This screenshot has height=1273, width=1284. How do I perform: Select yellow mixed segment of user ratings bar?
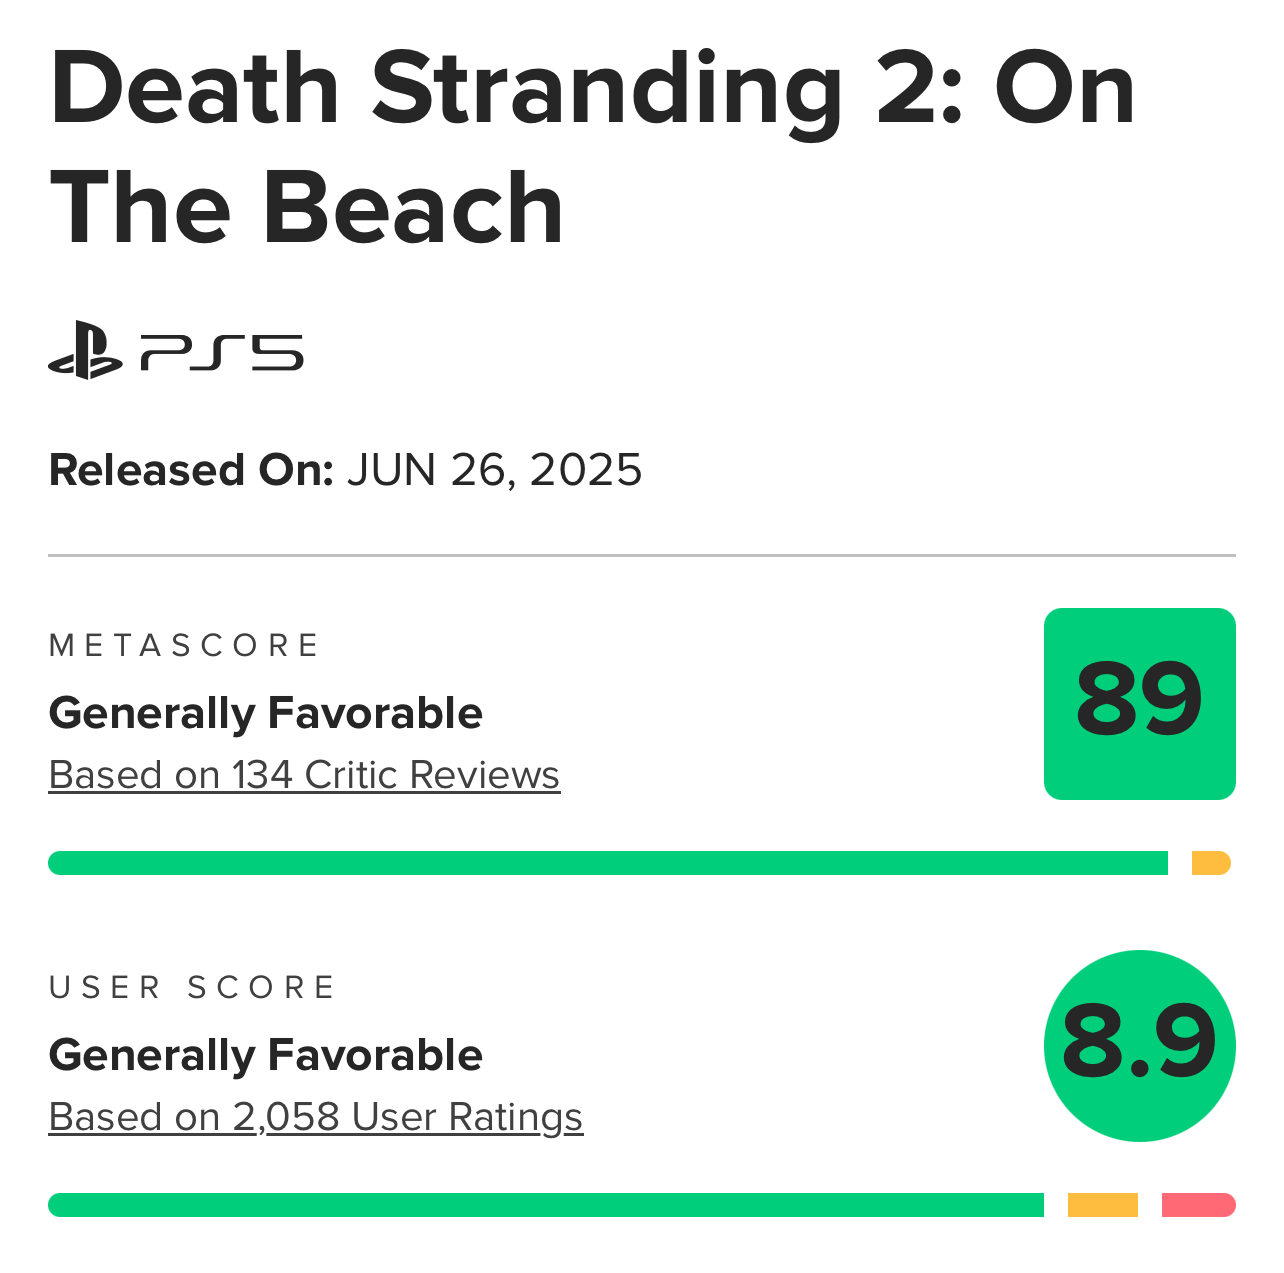click(1103, 1205)
